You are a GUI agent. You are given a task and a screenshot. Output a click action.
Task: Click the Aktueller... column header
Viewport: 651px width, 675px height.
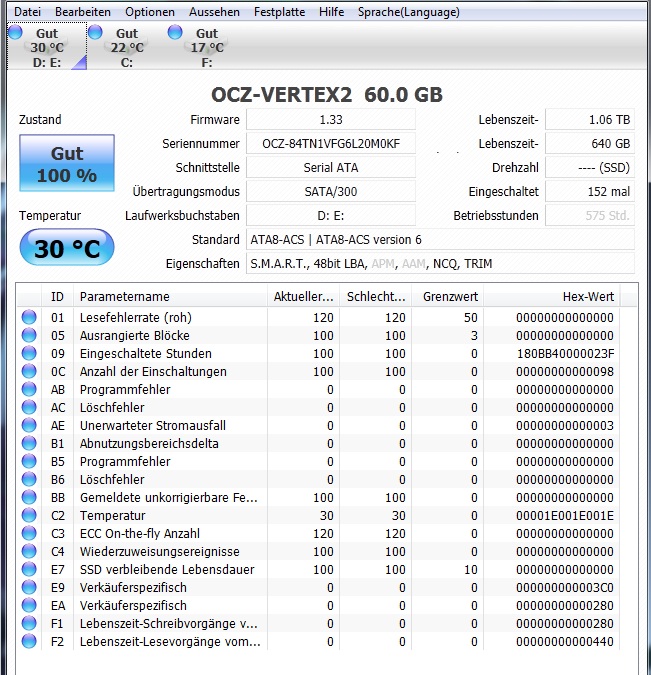coord(304,296)
